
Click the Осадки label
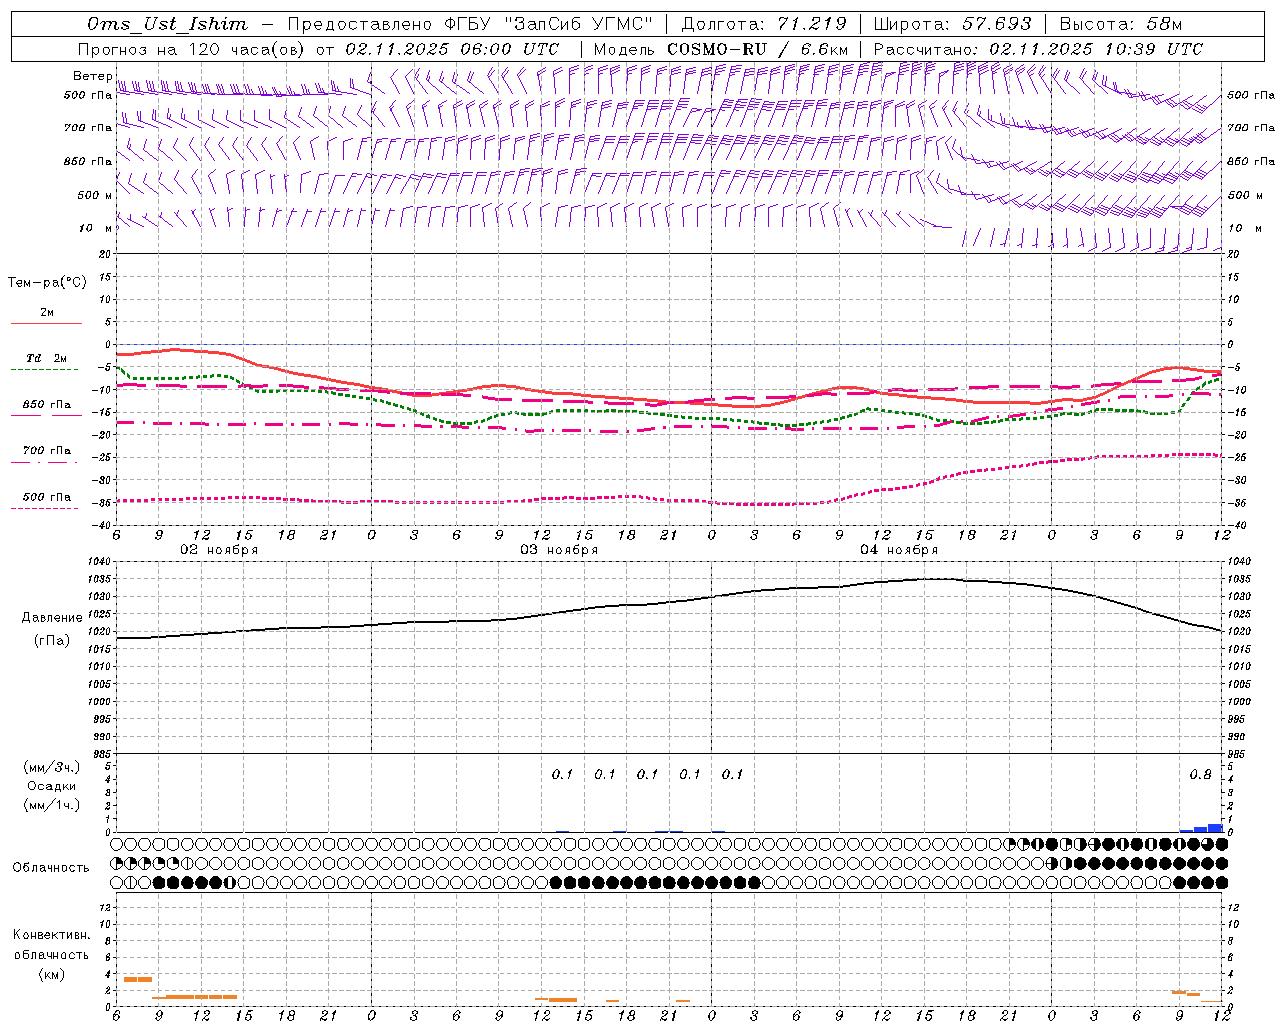pos(52,786)
